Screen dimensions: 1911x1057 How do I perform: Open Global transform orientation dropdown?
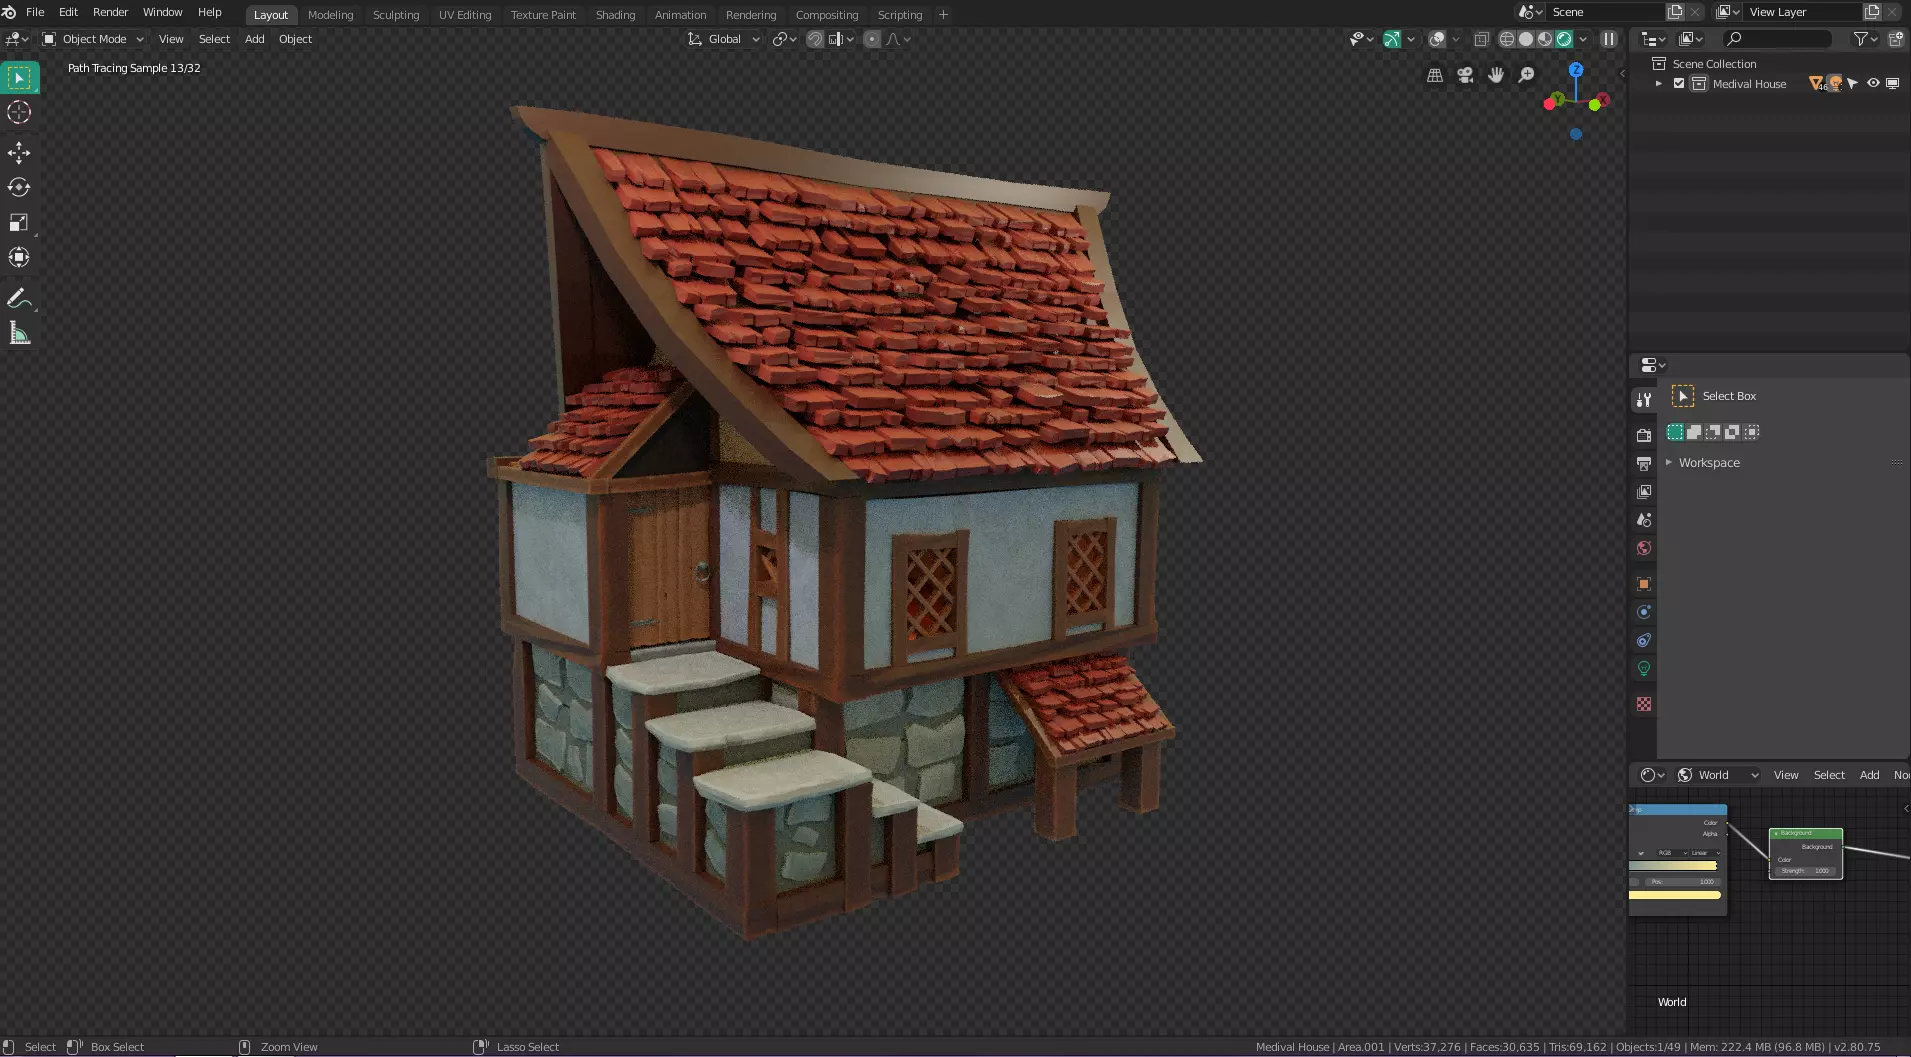point(724,39)
